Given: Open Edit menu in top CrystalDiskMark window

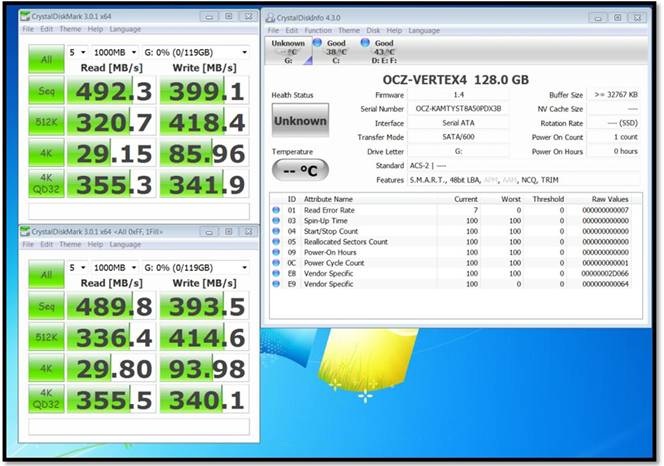Looking at the screenshot, I should pyautogui.click(x=47, y=29).
